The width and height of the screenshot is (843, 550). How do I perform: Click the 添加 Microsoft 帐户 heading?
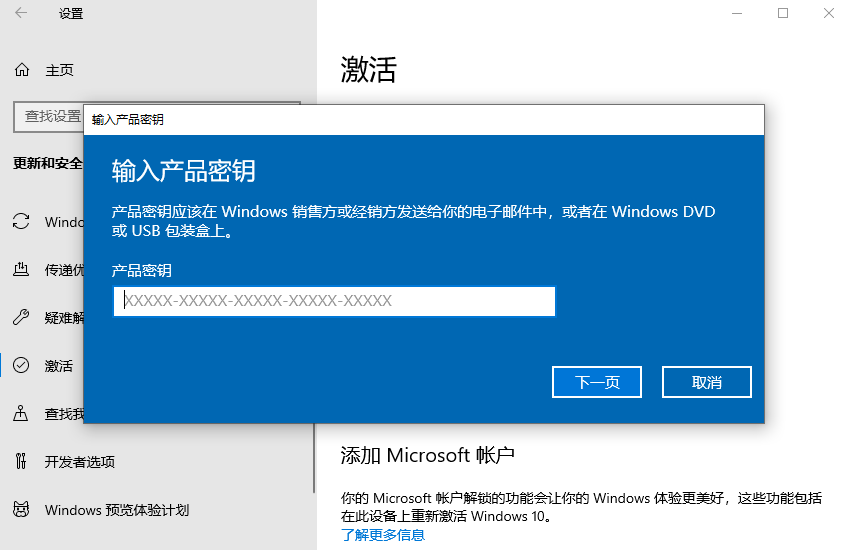427,455
